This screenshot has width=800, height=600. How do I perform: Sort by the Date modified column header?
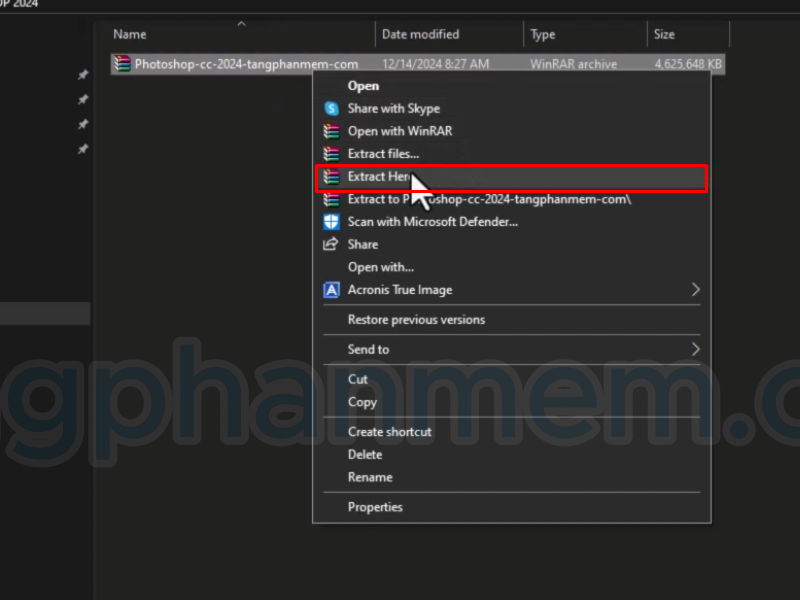point(420,34)
